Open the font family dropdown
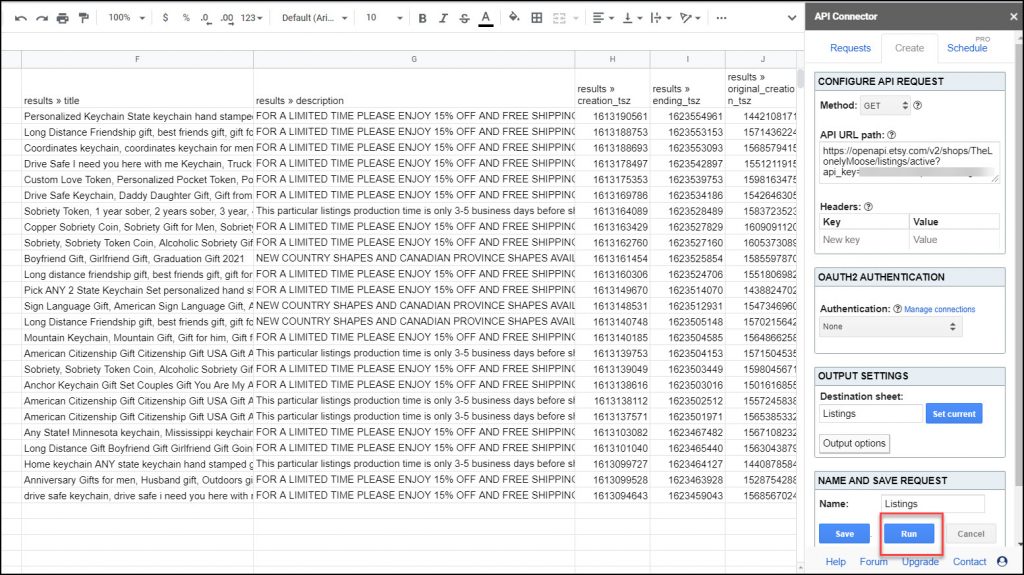 coord(315,18)
